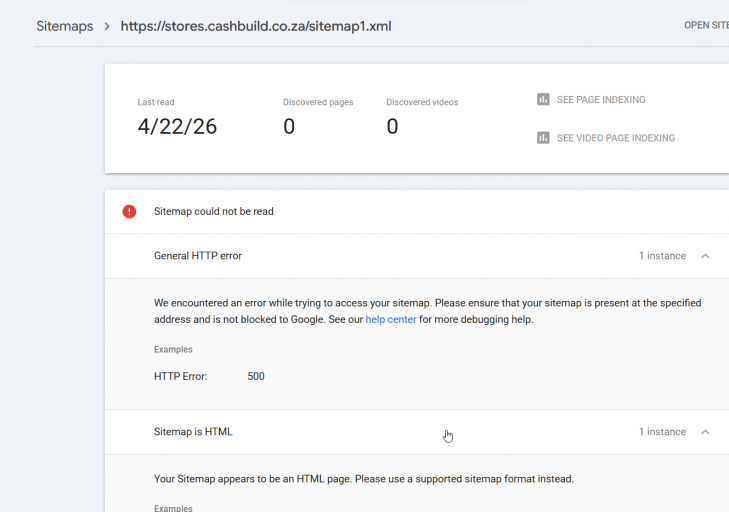This screenshot has height=512, width=729.
Task: Click the Sitemap is HTML row label
Action: 193,432
